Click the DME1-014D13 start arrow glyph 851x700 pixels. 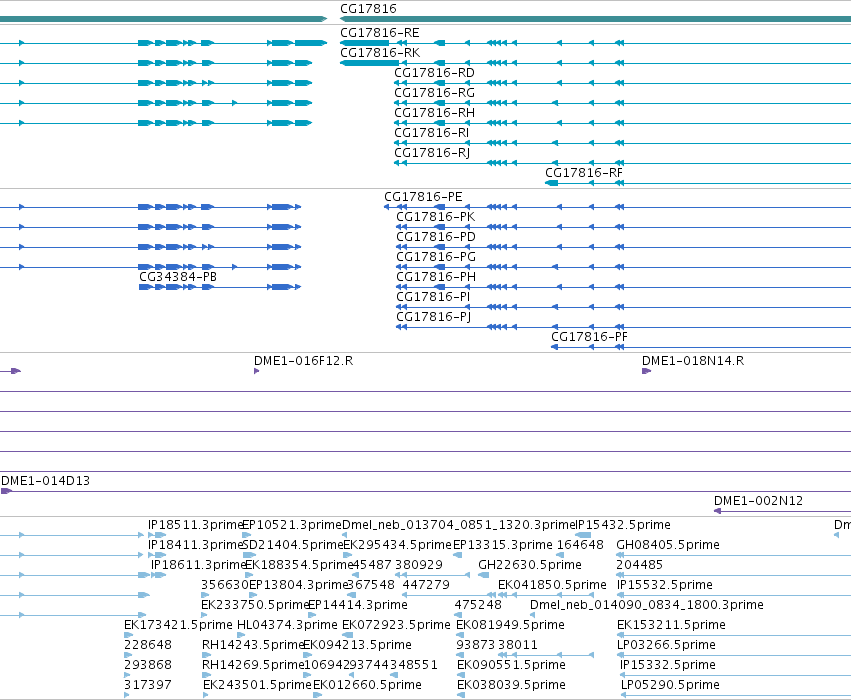point(6,491)
